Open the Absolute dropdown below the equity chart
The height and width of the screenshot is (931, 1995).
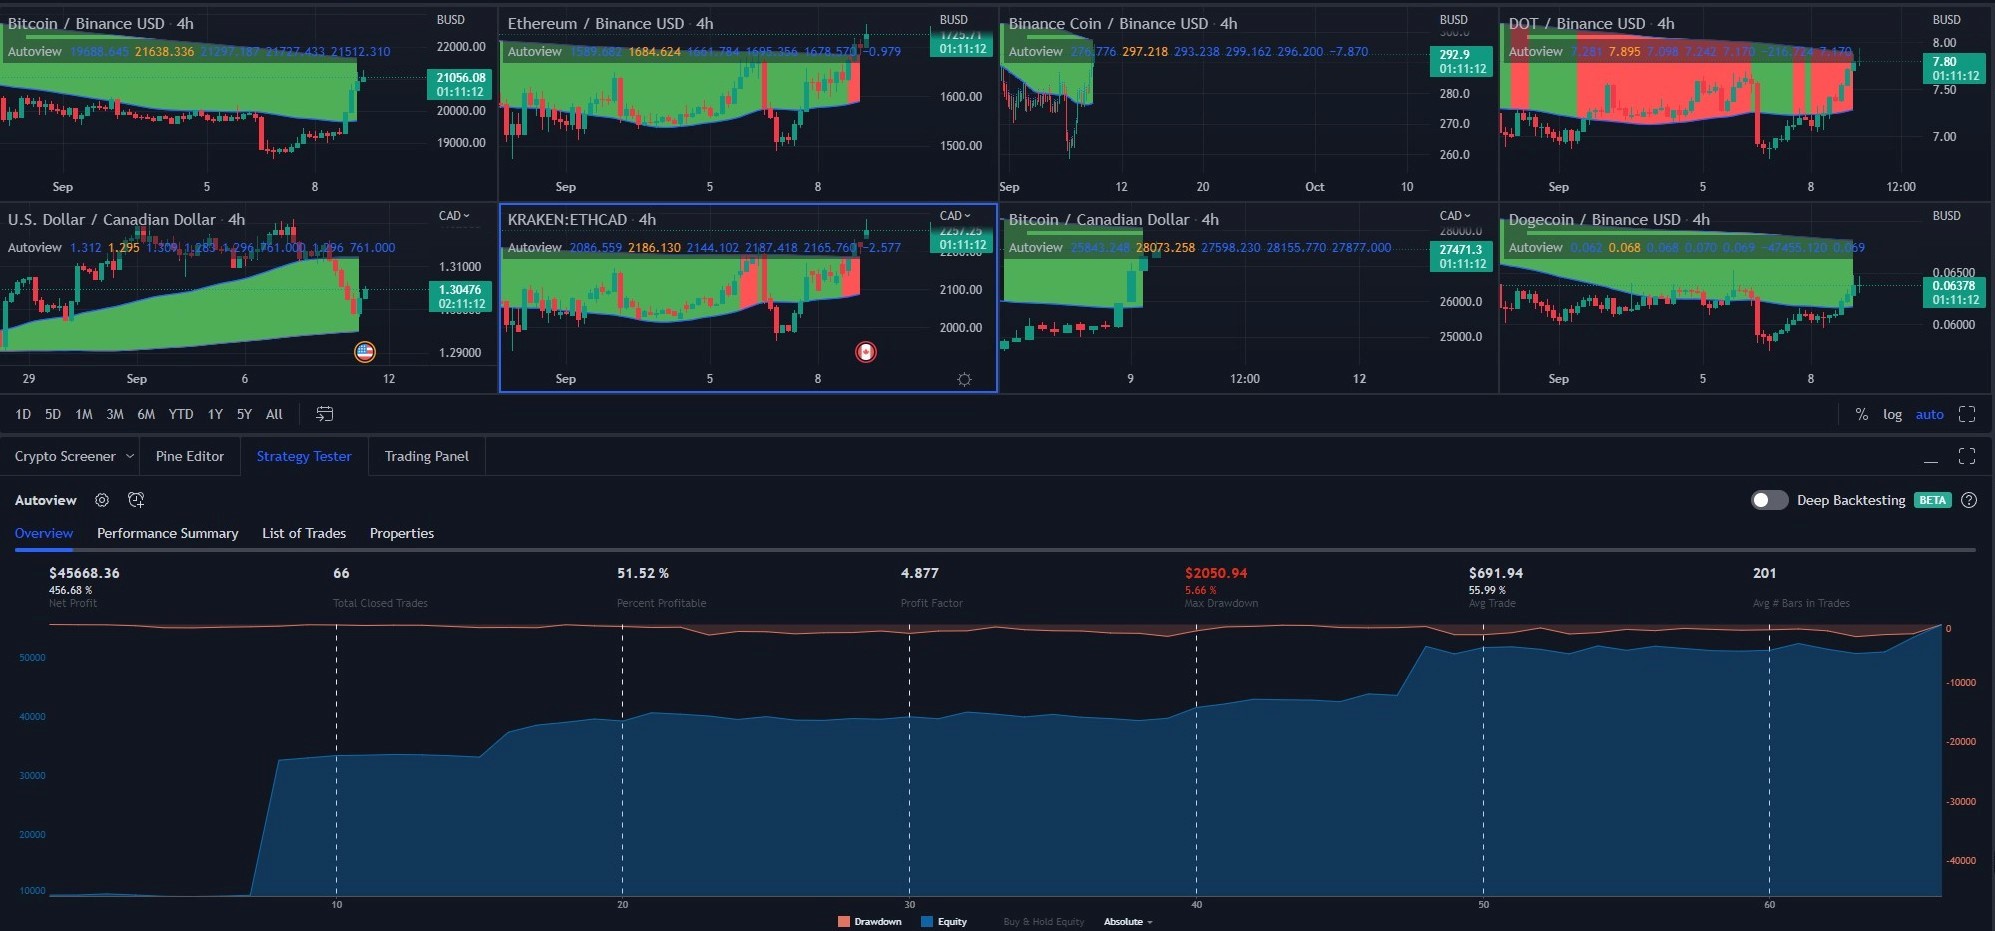coord(1126,921)
